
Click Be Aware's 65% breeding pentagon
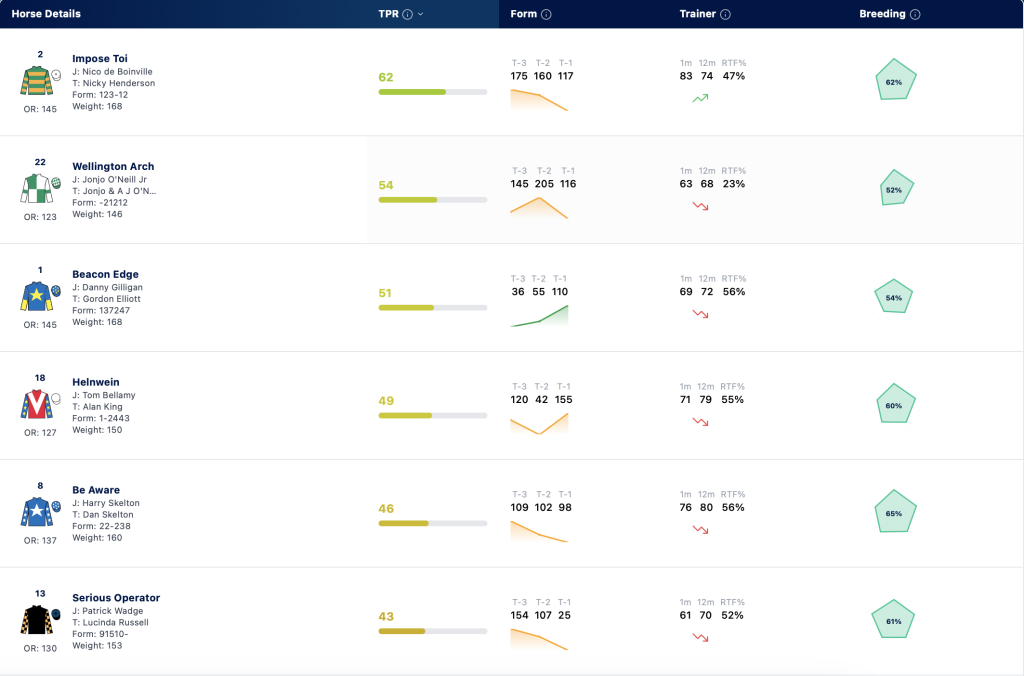pyautogui.click(x=895, y=511)
